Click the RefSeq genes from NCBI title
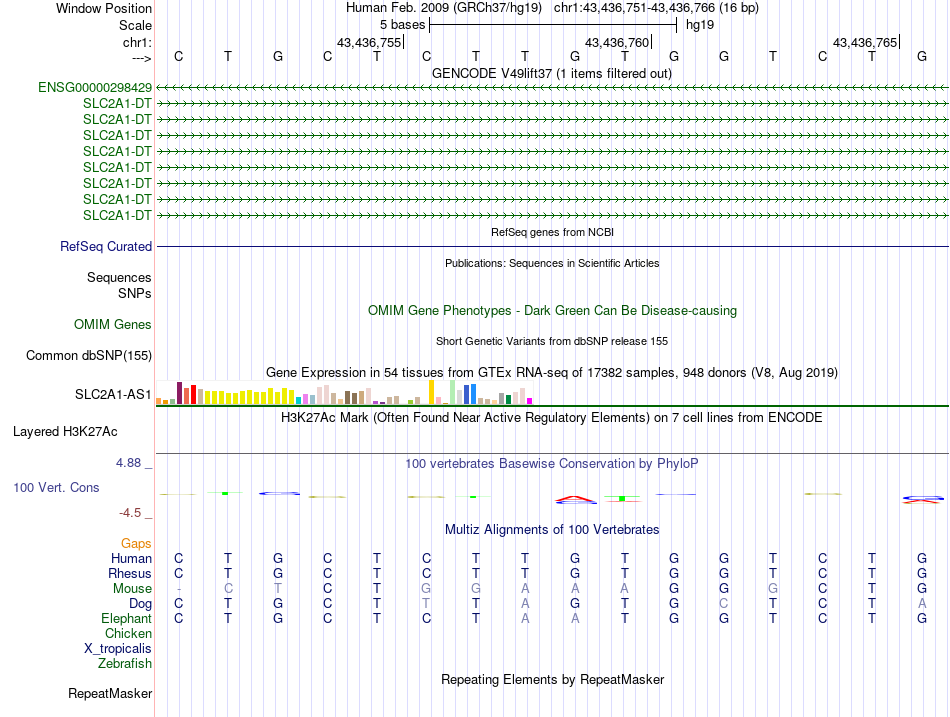Viewport: 950px width, 717px height. [552, 232]
